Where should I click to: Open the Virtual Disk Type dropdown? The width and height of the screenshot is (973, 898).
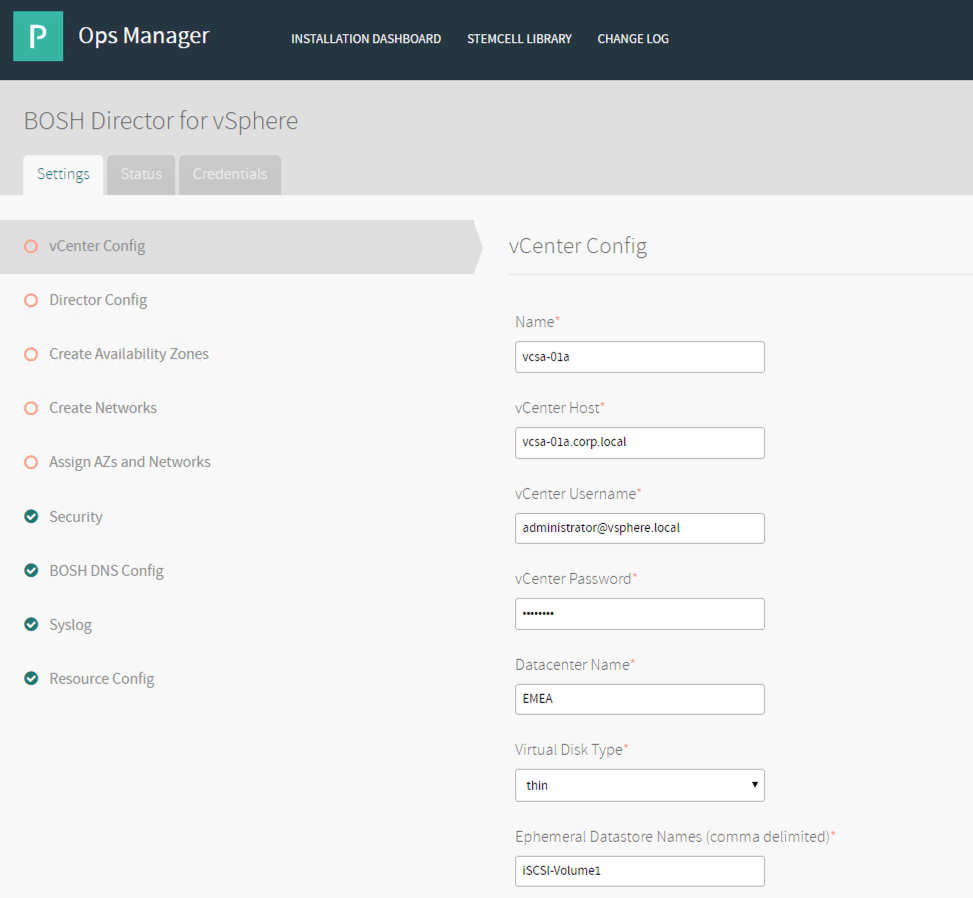click(x=639, y=785)
